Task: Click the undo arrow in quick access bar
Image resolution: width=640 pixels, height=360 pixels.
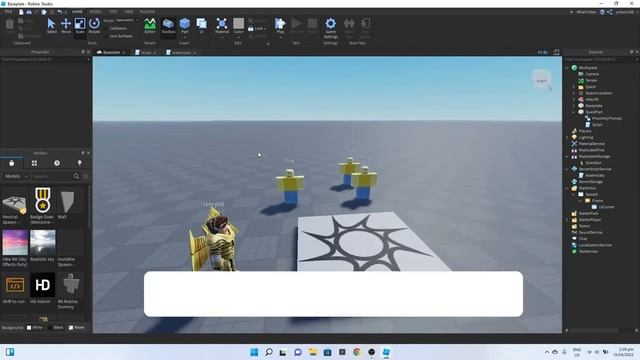Action: pyautogui.click(x=60, y=12)
